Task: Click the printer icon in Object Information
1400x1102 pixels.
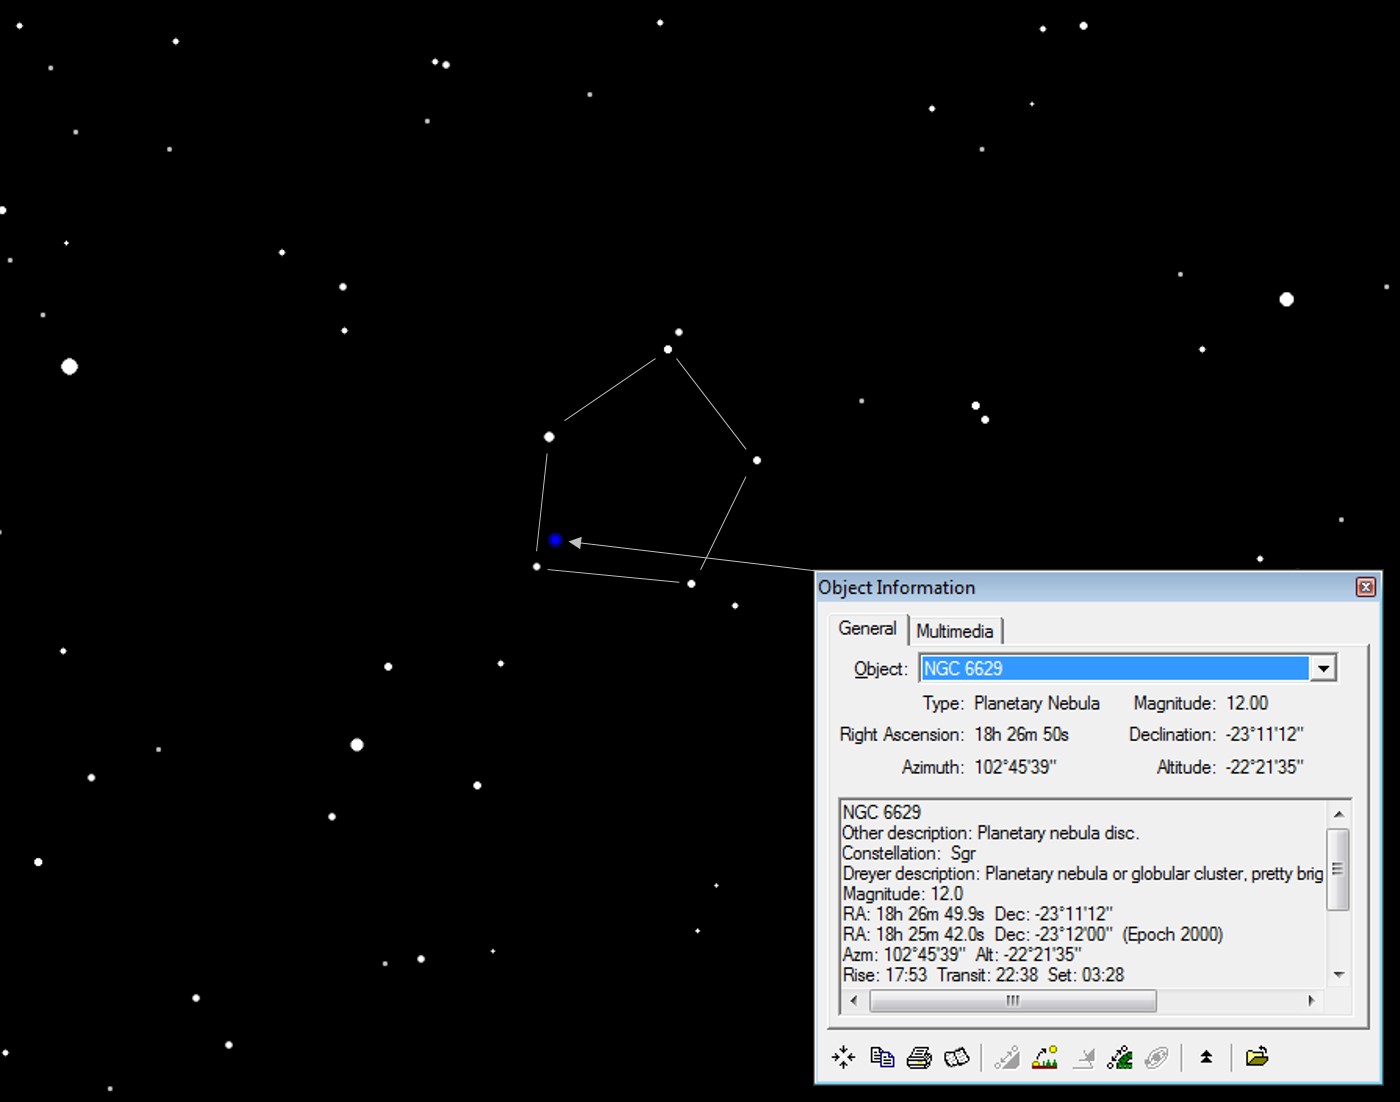Action: (919, 1057)
